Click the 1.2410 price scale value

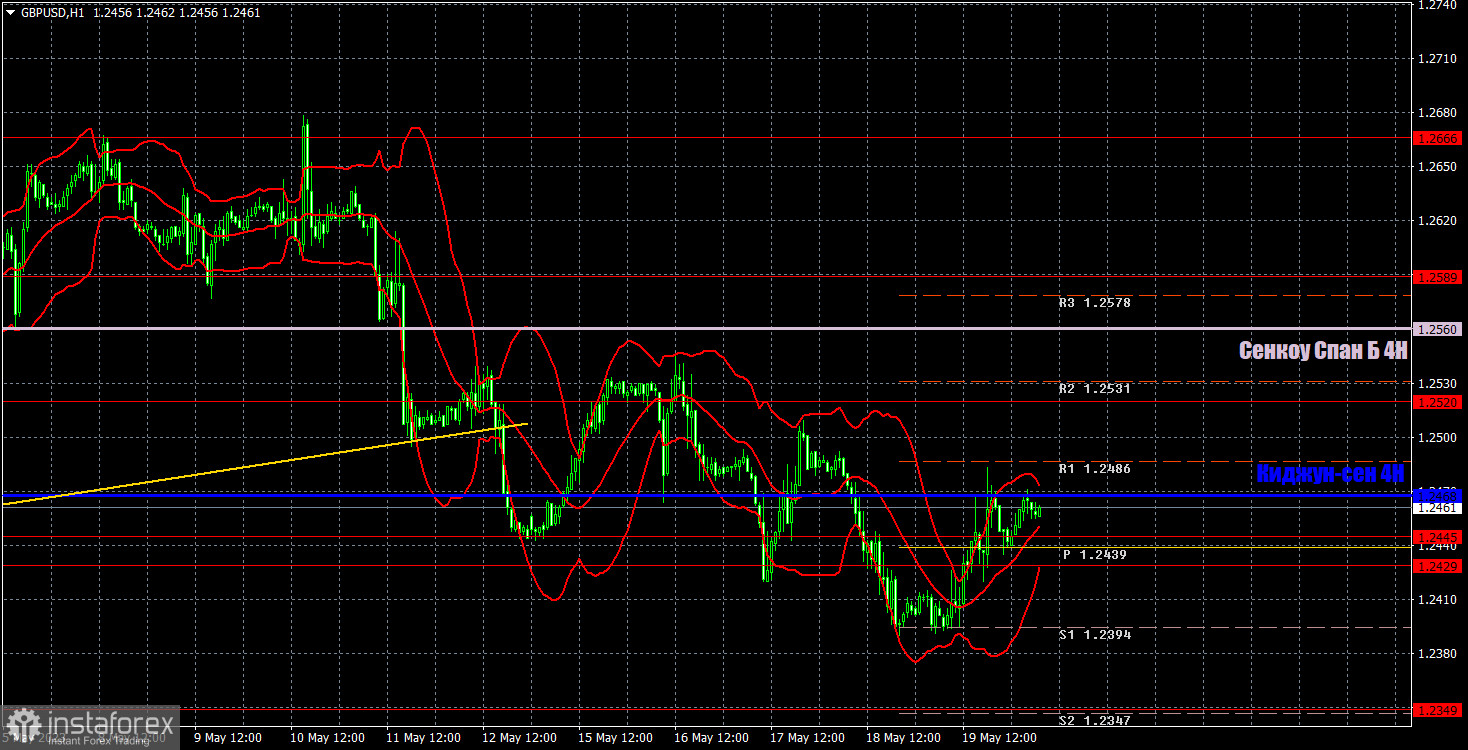click(x=1438, y=599)
